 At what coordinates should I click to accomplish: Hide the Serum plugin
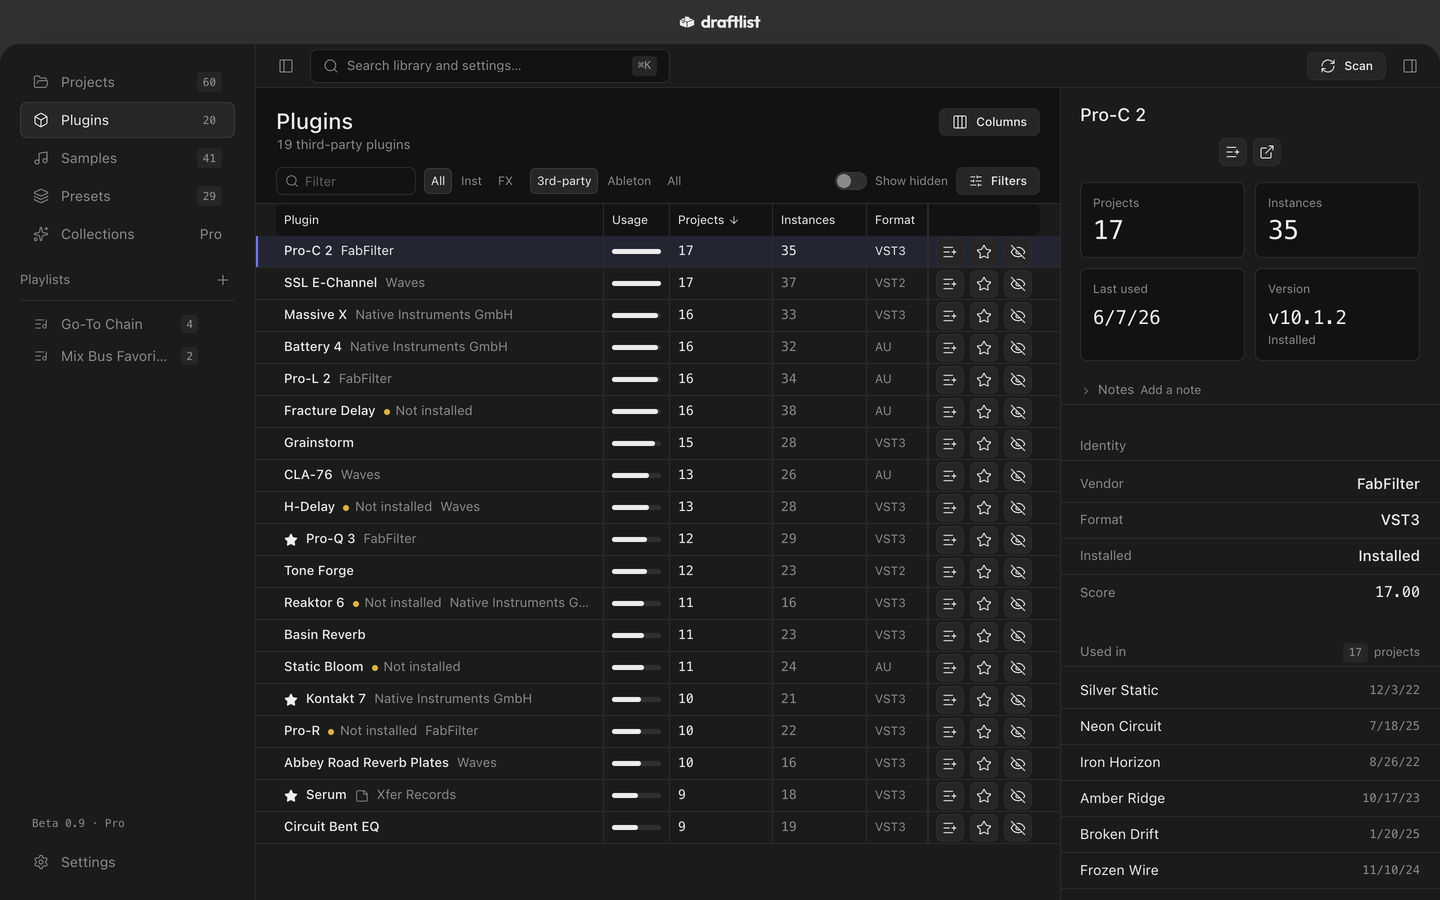pyautogui.click(x=1018, y=796)
